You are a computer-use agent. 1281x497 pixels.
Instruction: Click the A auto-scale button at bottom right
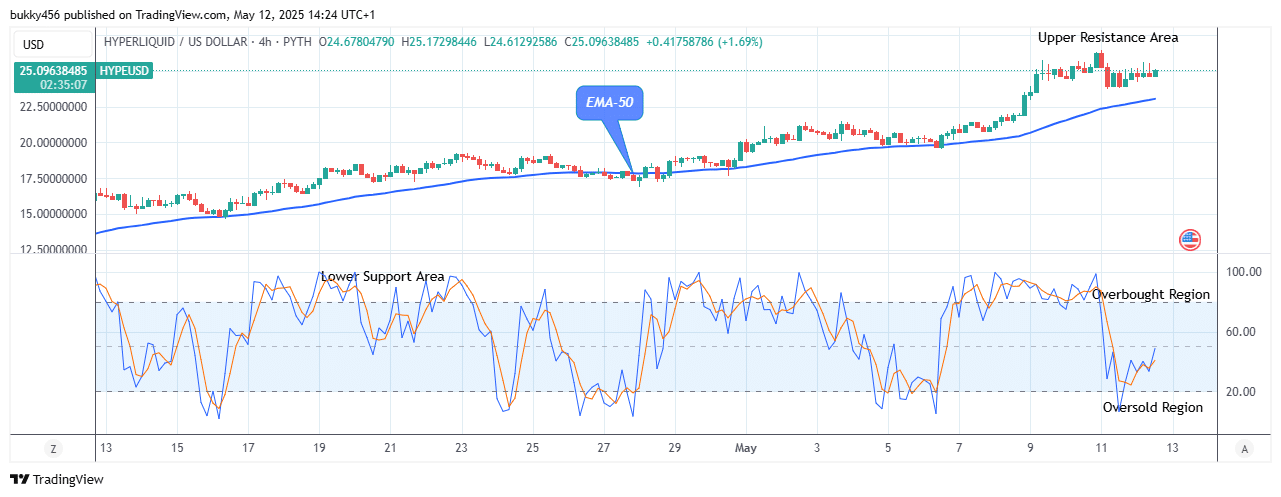tap(1243, 449)
